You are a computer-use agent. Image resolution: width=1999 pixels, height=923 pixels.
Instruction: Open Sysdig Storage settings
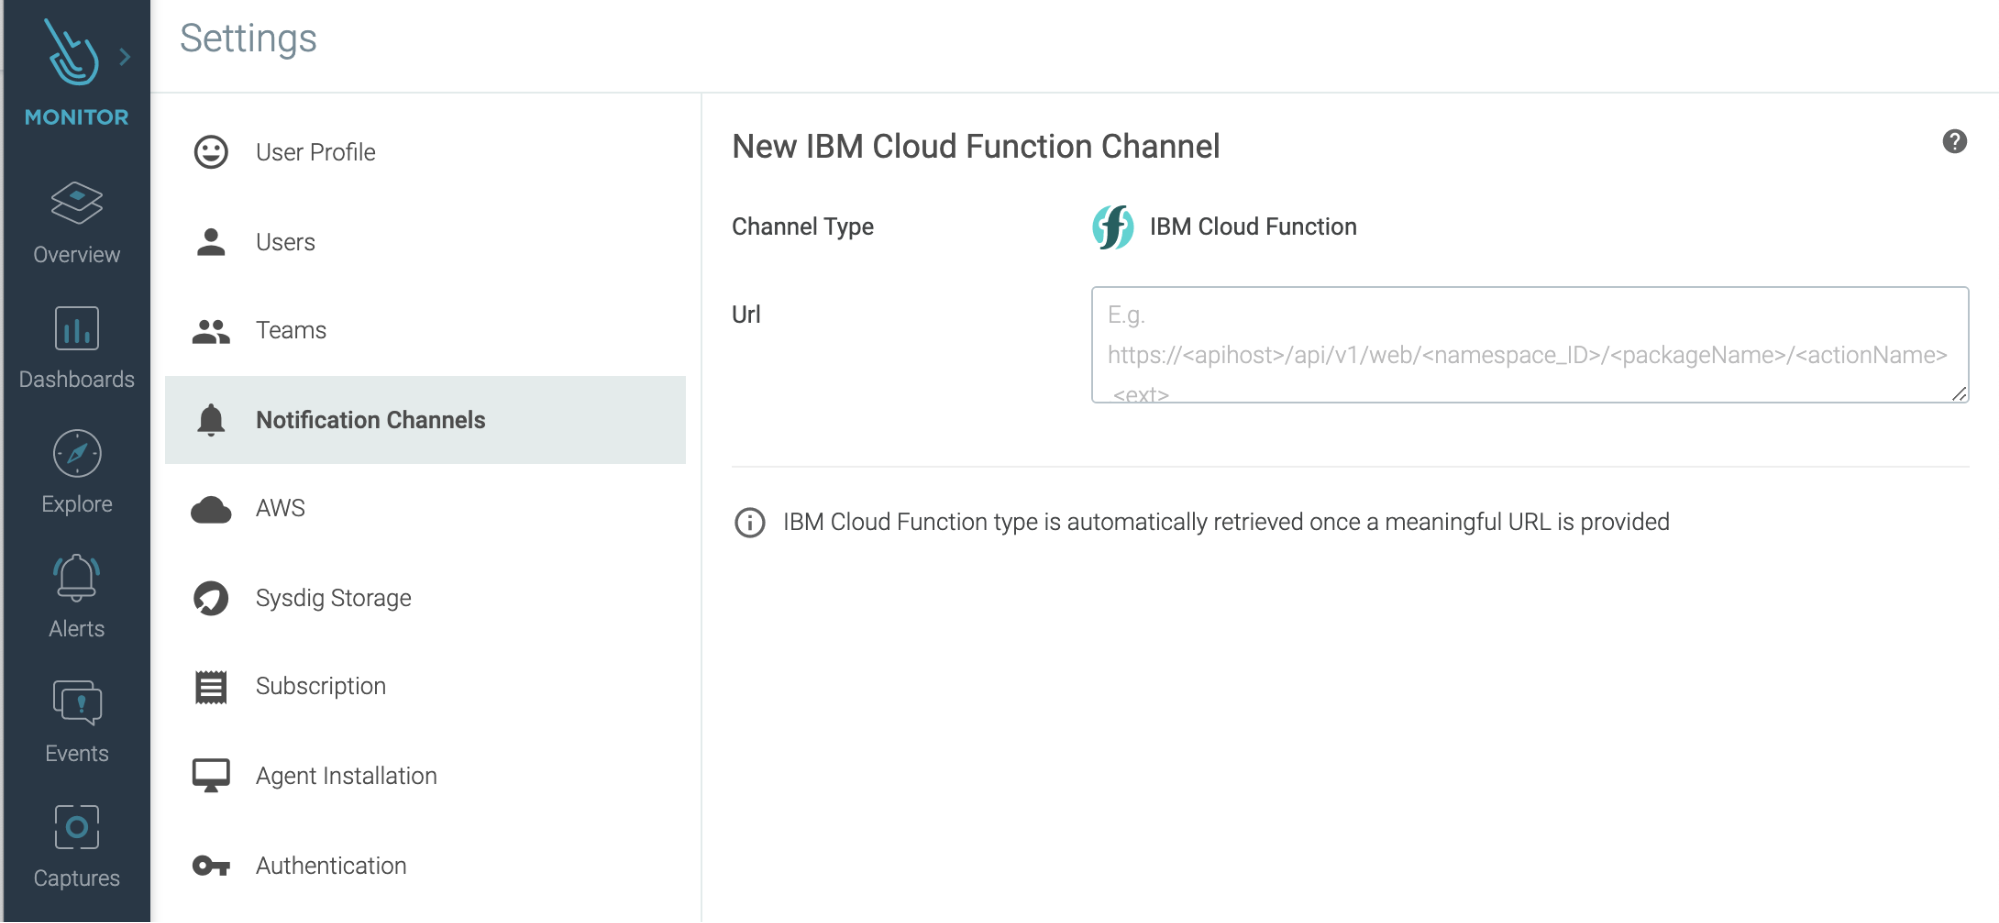(x=425, y=598)
